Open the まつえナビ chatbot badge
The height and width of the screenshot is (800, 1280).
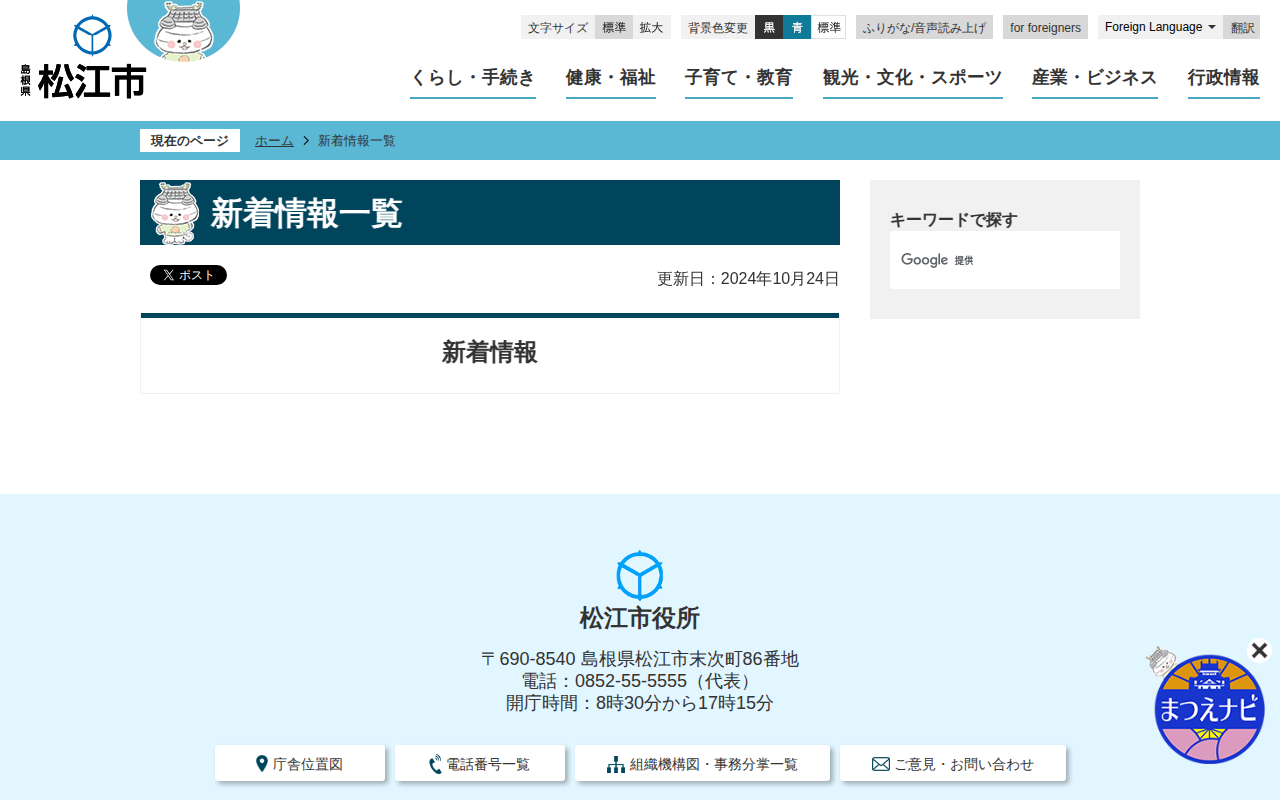coord(1208,708)
